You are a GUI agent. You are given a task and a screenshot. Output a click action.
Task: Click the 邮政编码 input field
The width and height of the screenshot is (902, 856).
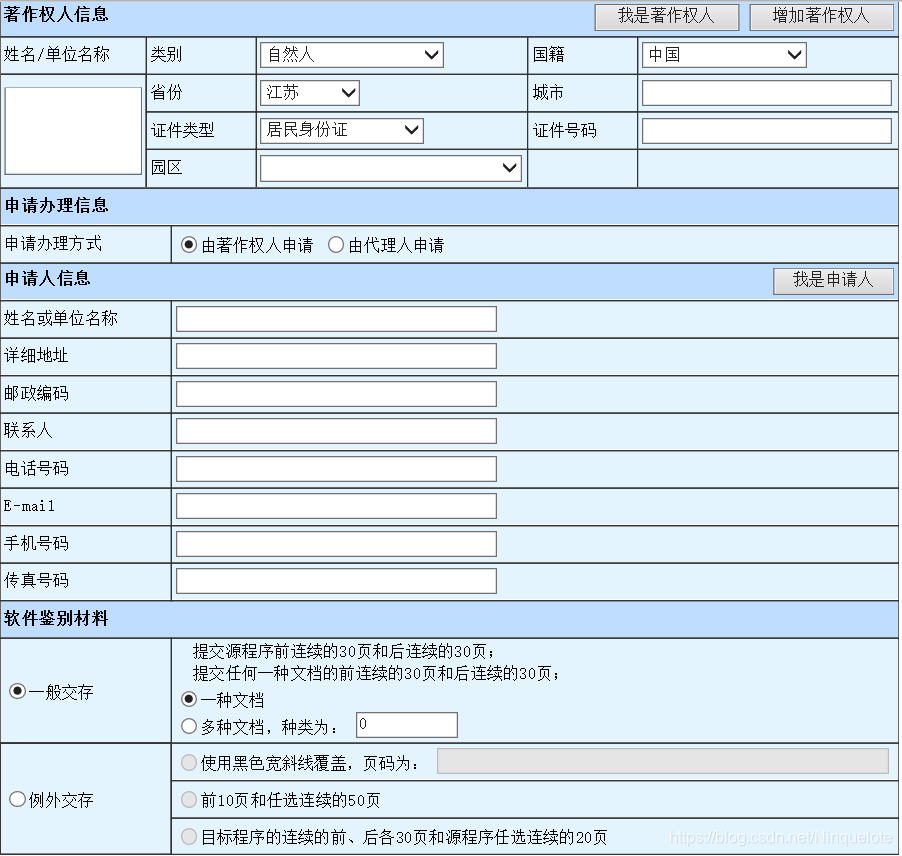click(335, 393)
